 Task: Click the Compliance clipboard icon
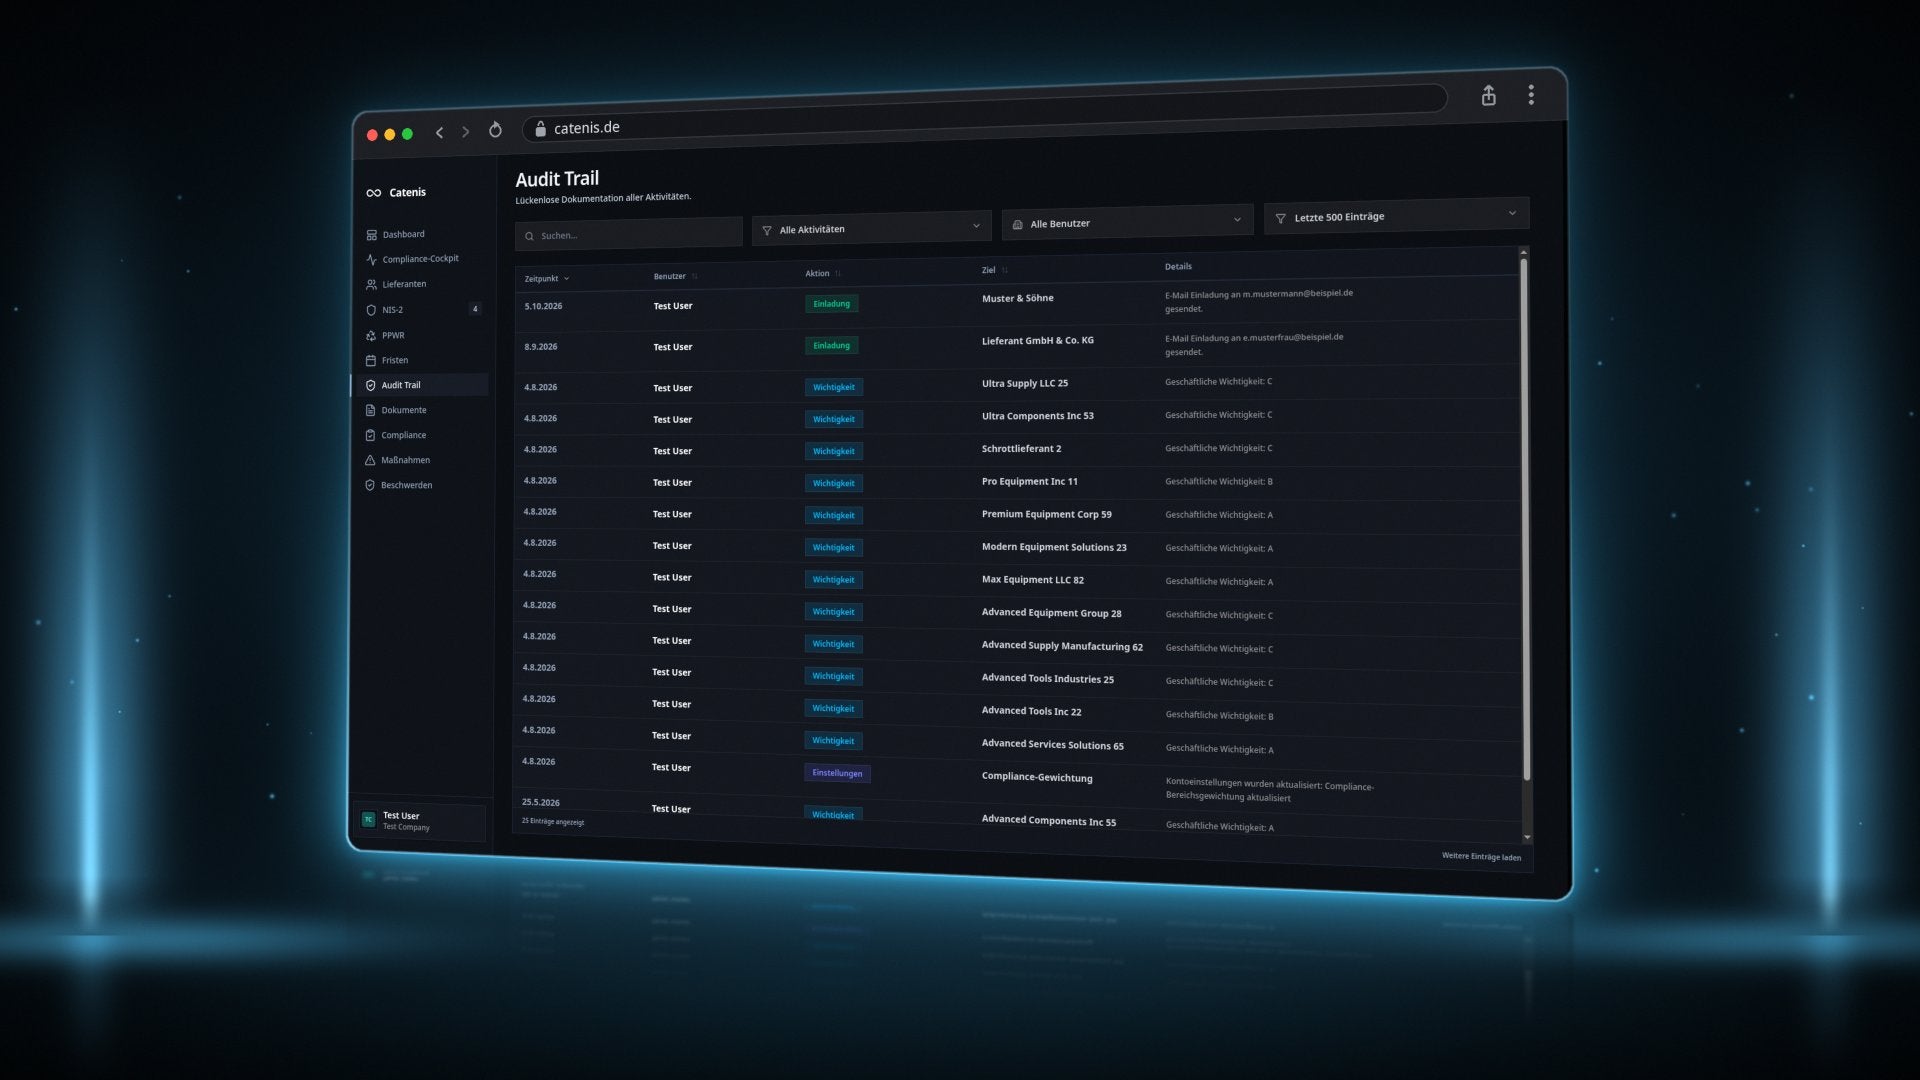tap(371, 435)
